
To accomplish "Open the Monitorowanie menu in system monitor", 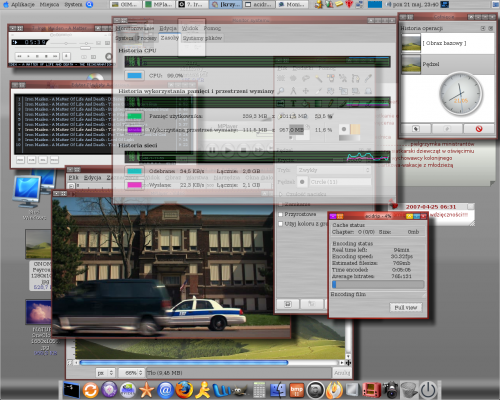I will tap(135, 28).
